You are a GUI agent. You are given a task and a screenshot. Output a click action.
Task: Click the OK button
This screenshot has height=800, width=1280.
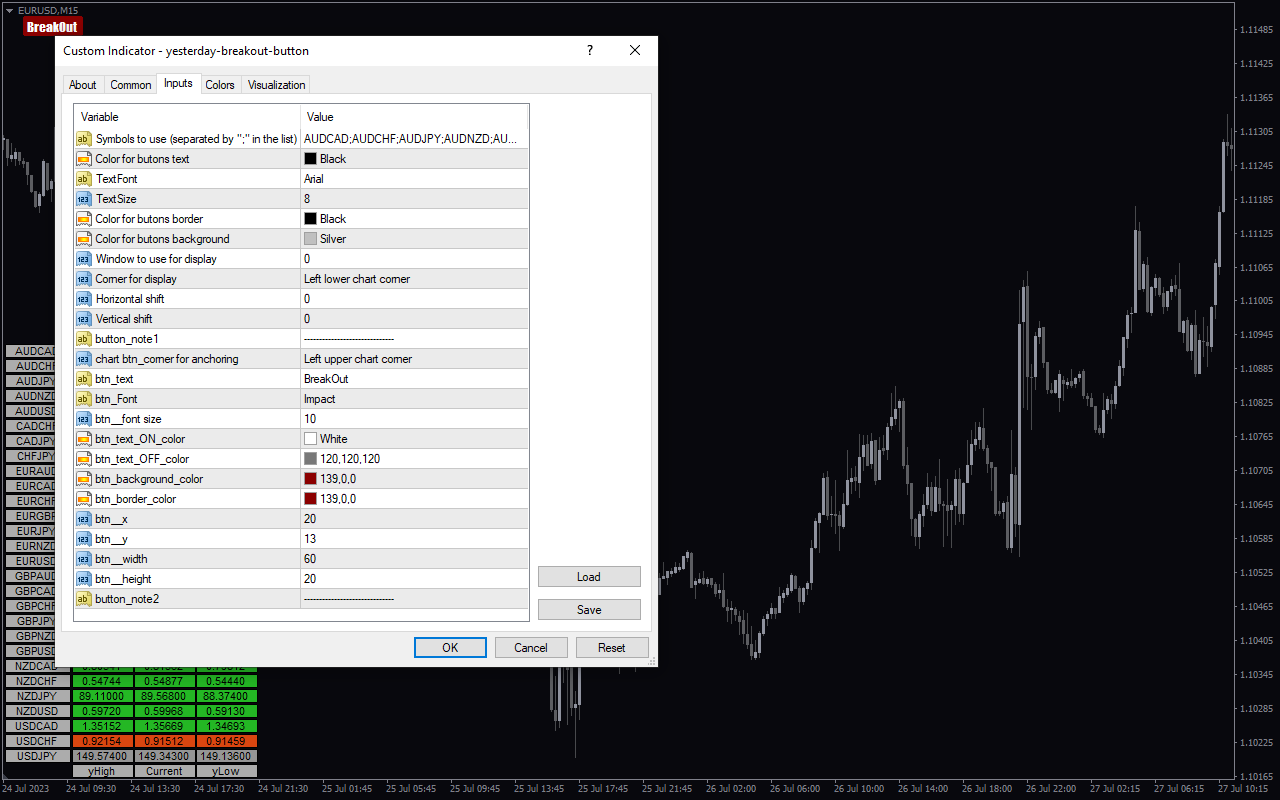(x=450, y=648)
